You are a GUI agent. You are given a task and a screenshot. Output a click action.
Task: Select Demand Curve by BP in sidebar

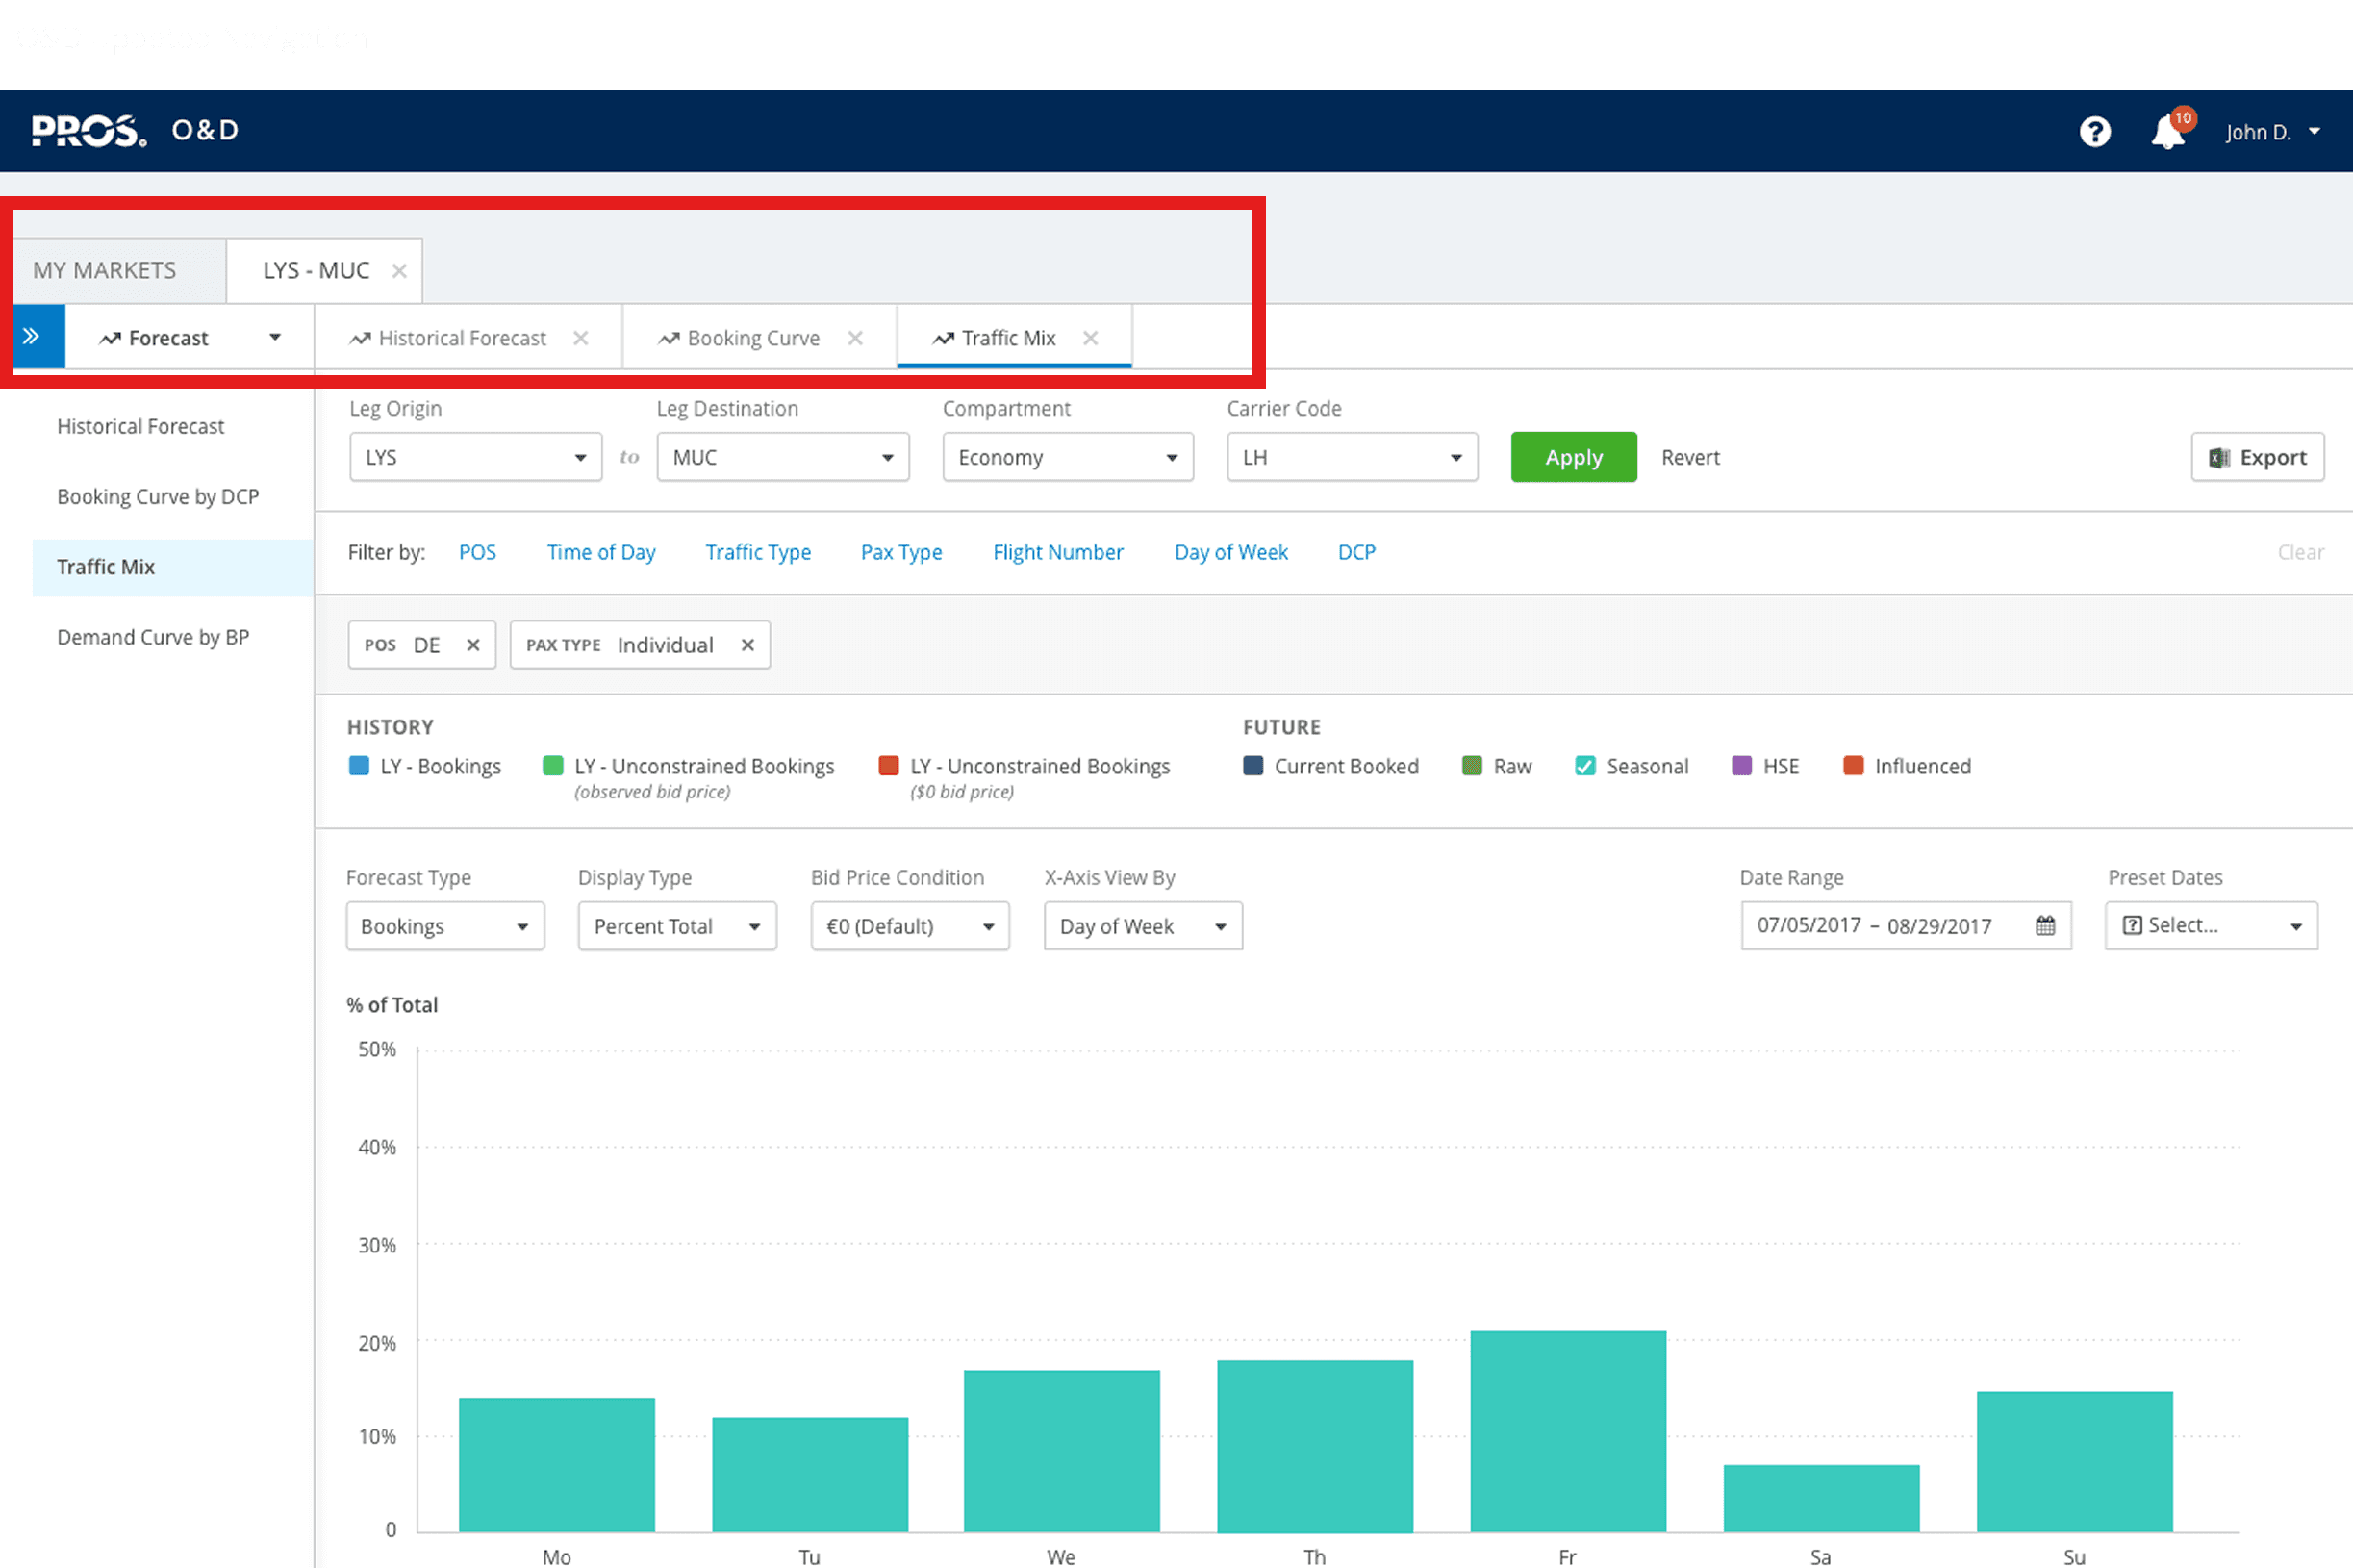(153, 637)
